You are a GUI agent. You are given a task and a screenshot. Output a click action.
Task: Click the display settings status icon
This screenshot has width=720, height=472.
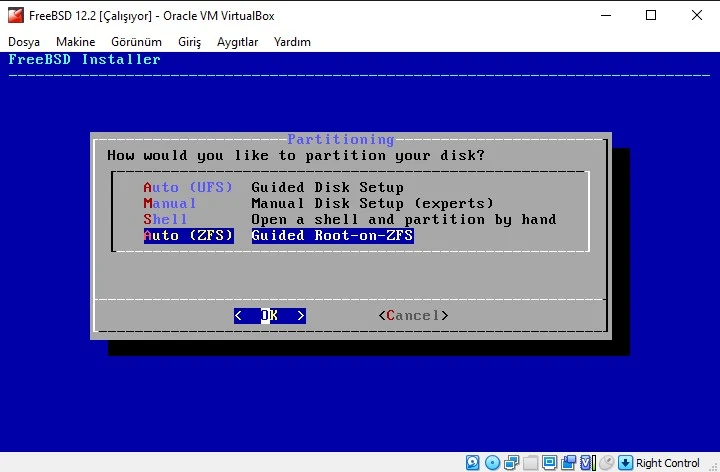pos(549,463)
